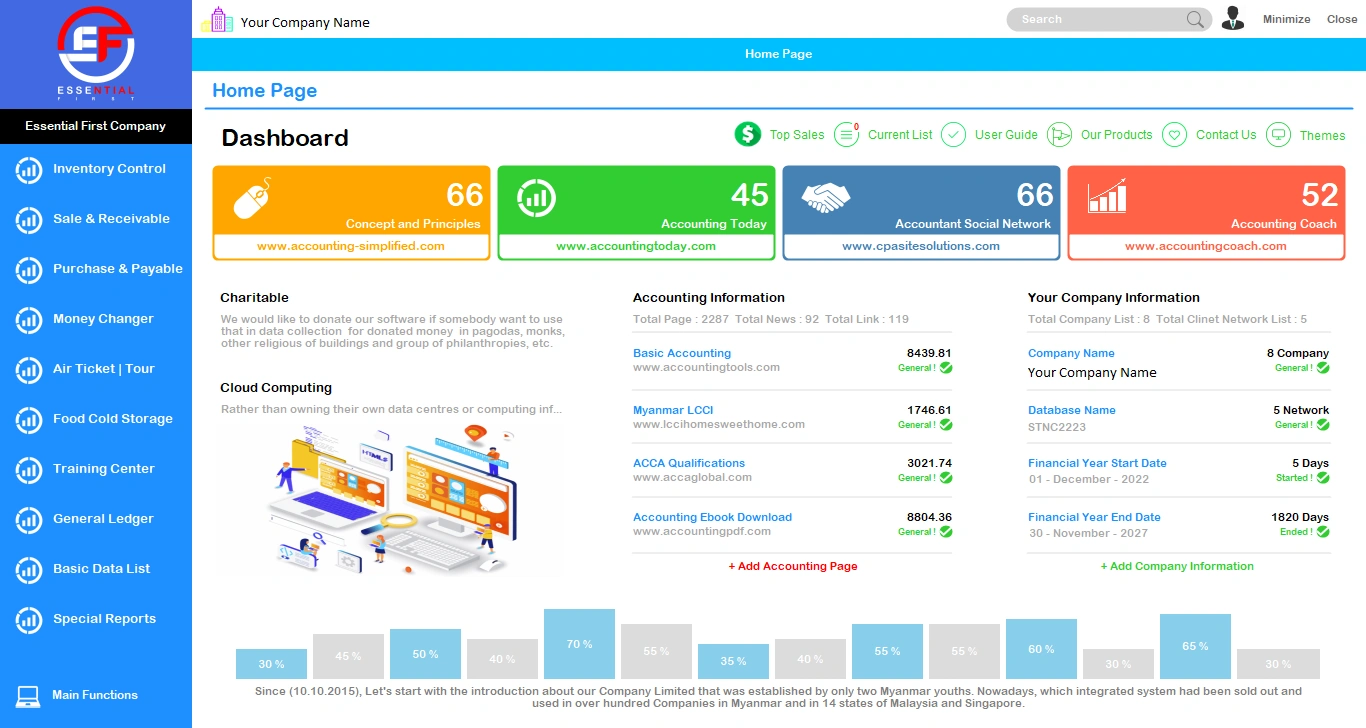Click the General Ledger chart icon

coord(28,520)
